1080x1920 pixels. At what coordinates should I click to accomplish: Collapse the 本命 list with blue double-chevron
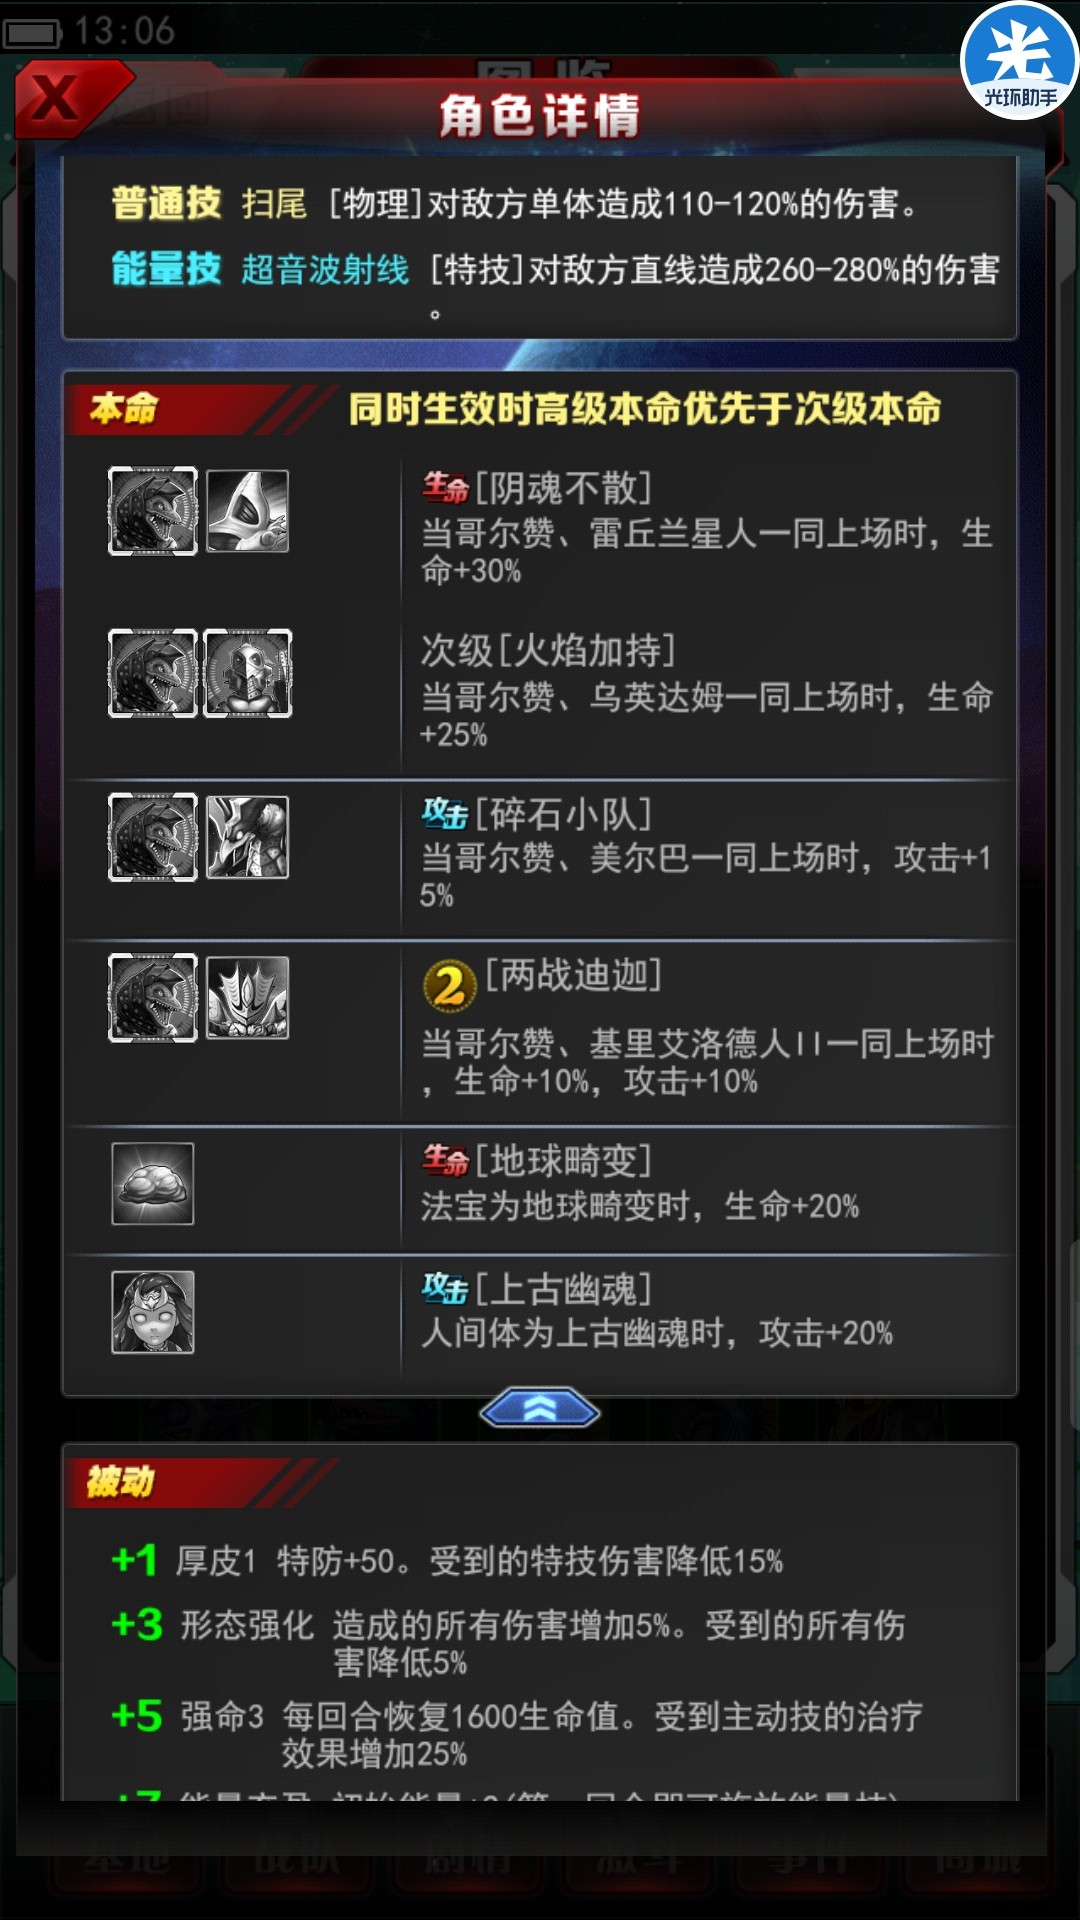tap(540, 1409)
